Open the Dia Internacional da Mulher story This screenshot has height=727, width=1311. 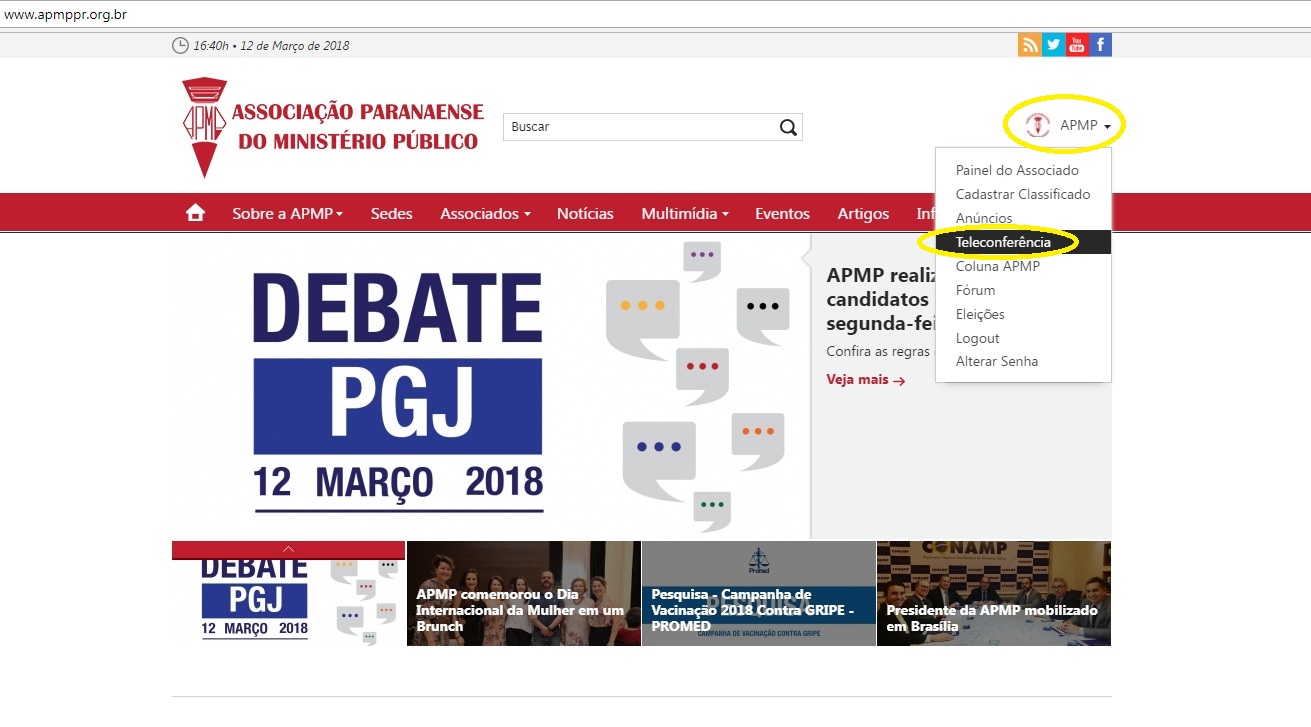click(x=524, y=593)
